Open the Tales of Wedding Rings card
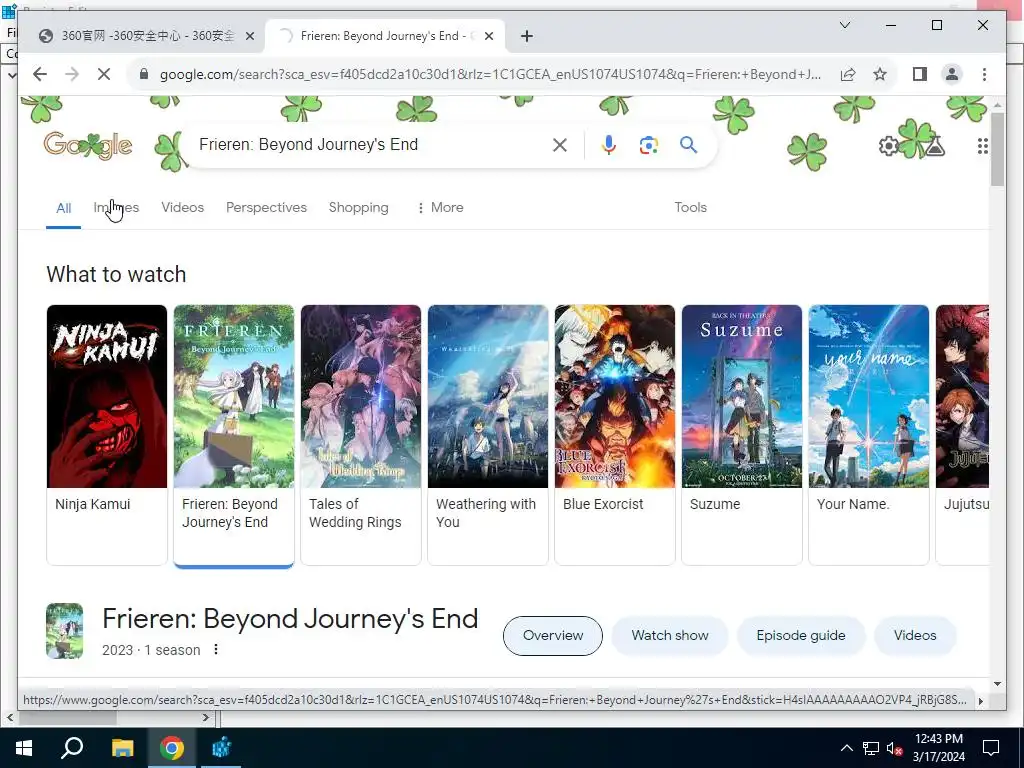Image resolution: width=1024 pixels, height=768 pixels. coord(360,434)
